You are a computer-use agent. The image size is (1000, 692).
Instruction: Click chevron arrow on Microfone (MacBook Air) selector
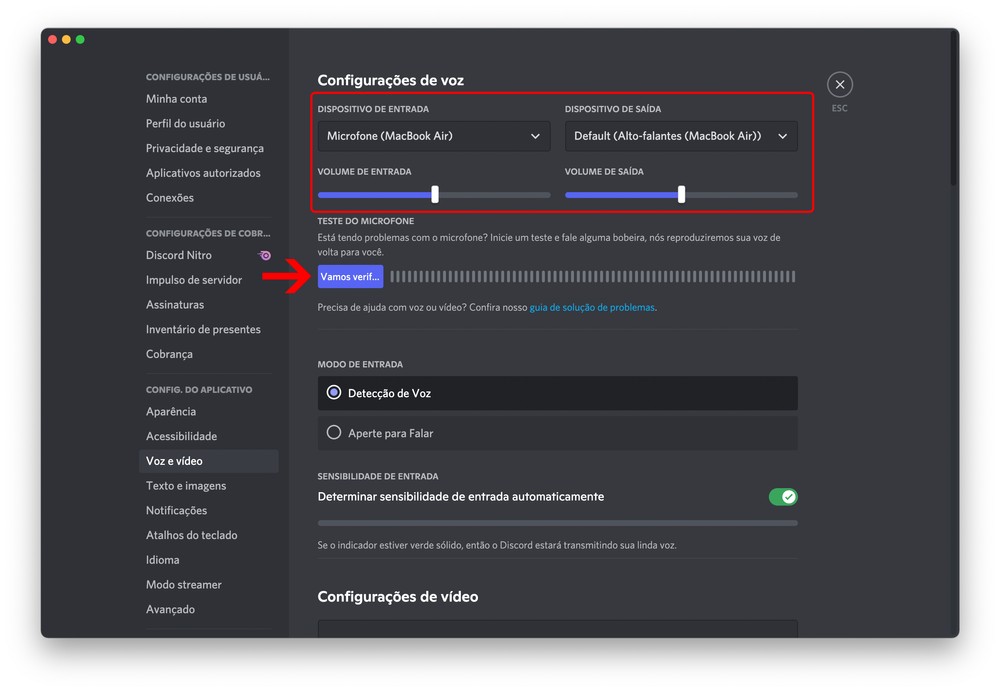click(535, 136)
